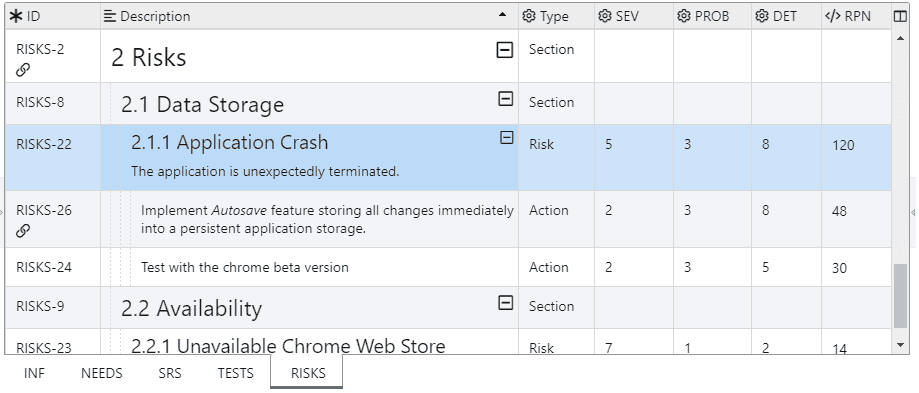
Task: Click 2.2.1 Unavailable Chrome Web Store heading
Action: (x=288, y=346)
